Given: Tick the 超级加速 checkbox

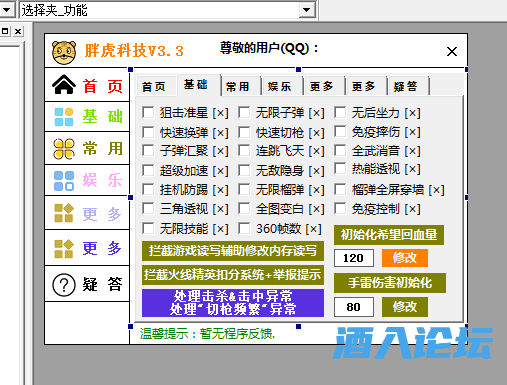Looking at the screenshot, I should tap(148, 170).
